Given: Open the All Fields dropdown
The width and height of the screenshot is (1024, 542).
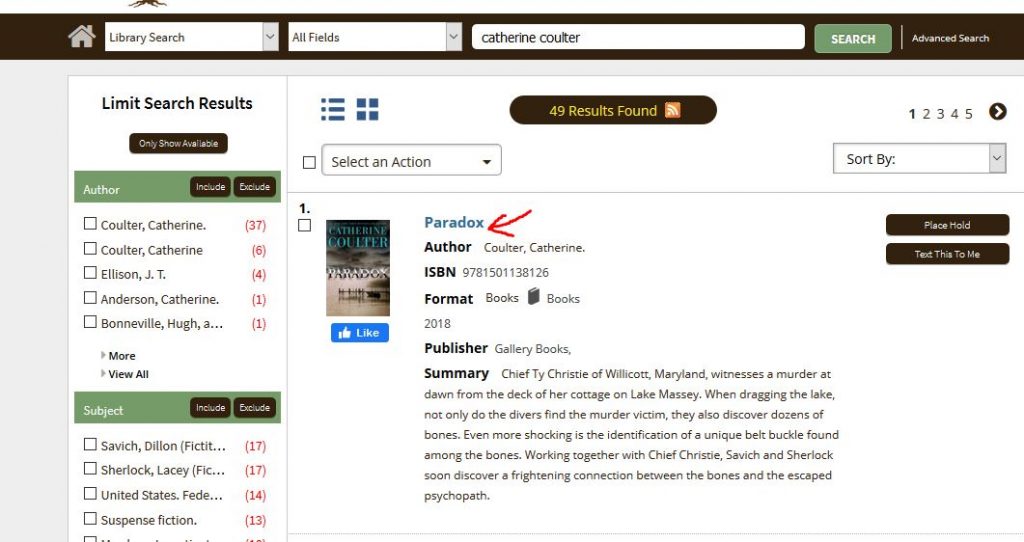Looking at the screenshot, I should tap(375, 37).
